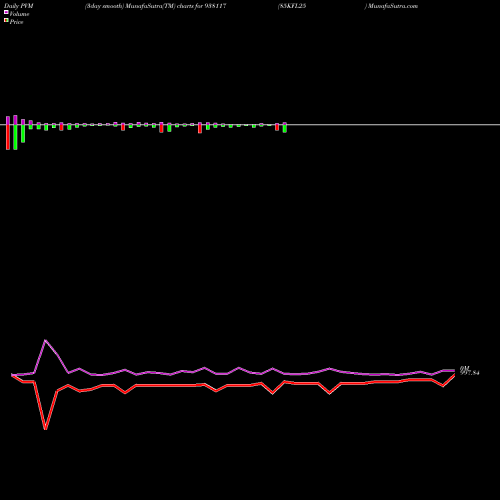Click the last green bar of the histogram

285,128
